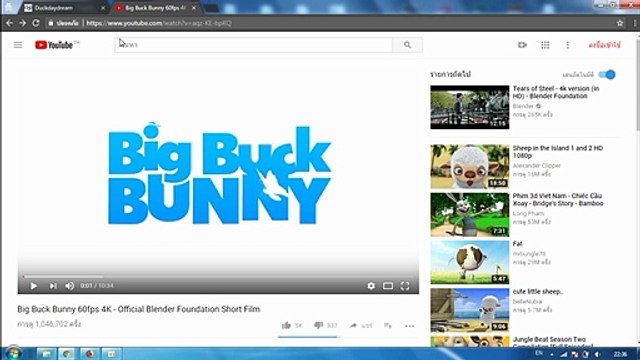The width and height of the screenshot is (640, 360).
Task: Go to YouTube home via logo
Action: [54, 45]
